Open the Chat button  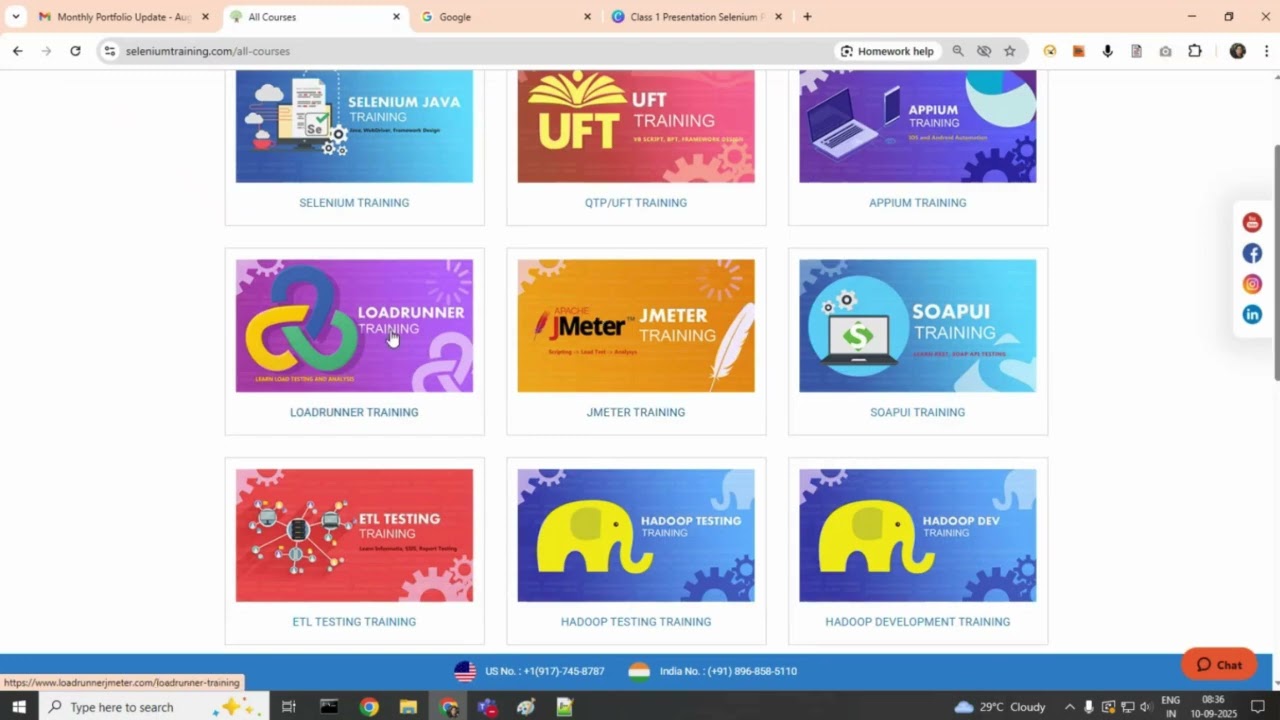point(1219,665)
